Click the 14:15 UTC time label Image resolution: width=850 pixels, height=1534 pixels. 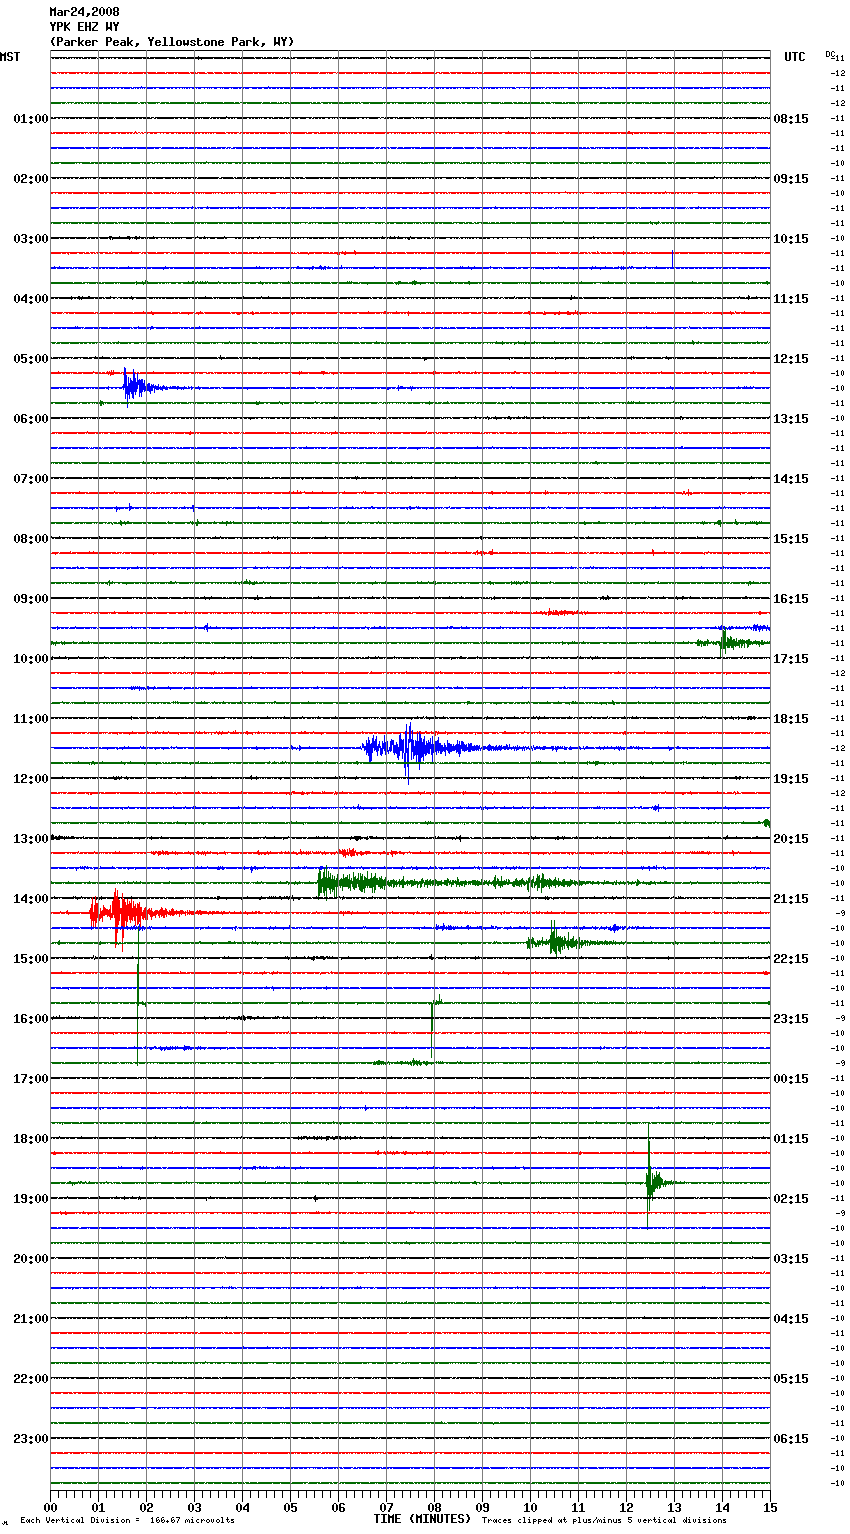click(791, 479)
